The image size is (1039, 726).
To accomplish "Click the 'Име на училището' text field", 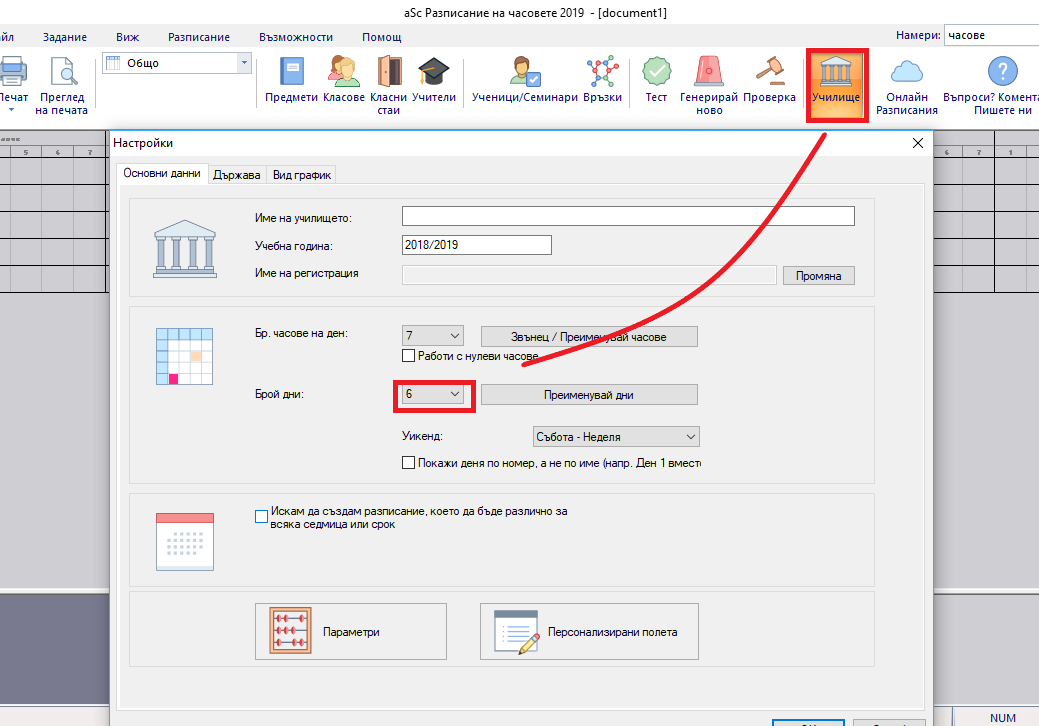I will coord(627,216).
